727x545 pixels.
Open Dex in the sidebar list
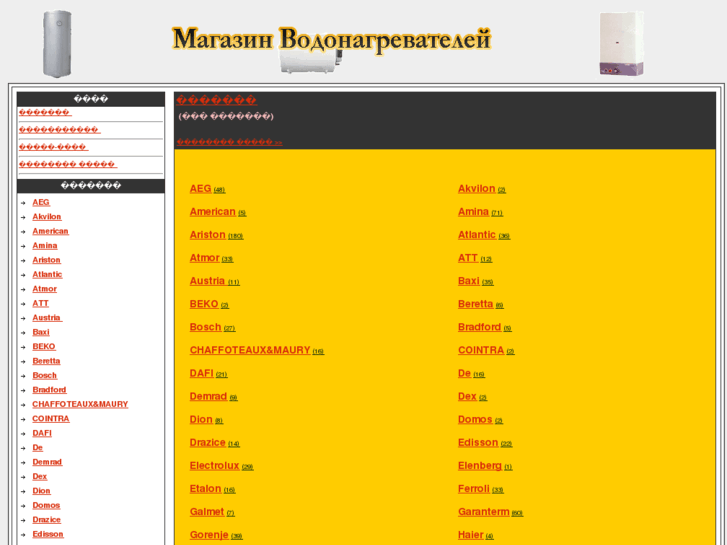[40, 476]
